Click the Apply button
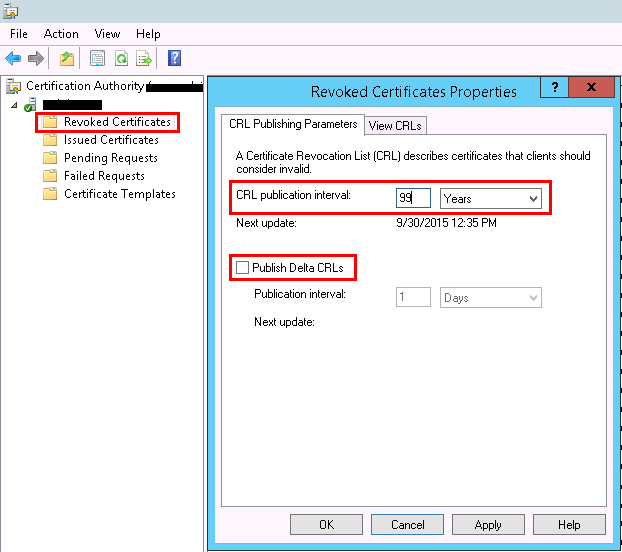This screenshot has height=552, width=622. tap(488, 524)
